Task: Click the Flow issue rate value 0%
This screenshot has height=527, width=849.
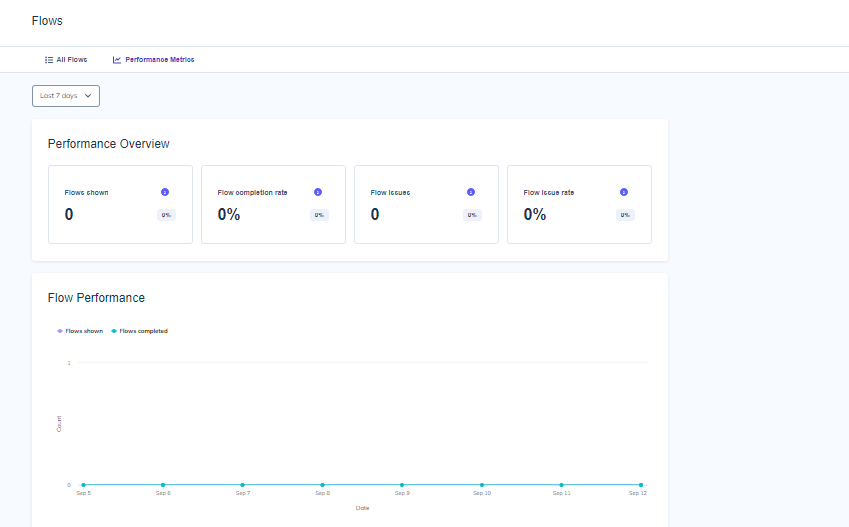Action: point(535,214)
